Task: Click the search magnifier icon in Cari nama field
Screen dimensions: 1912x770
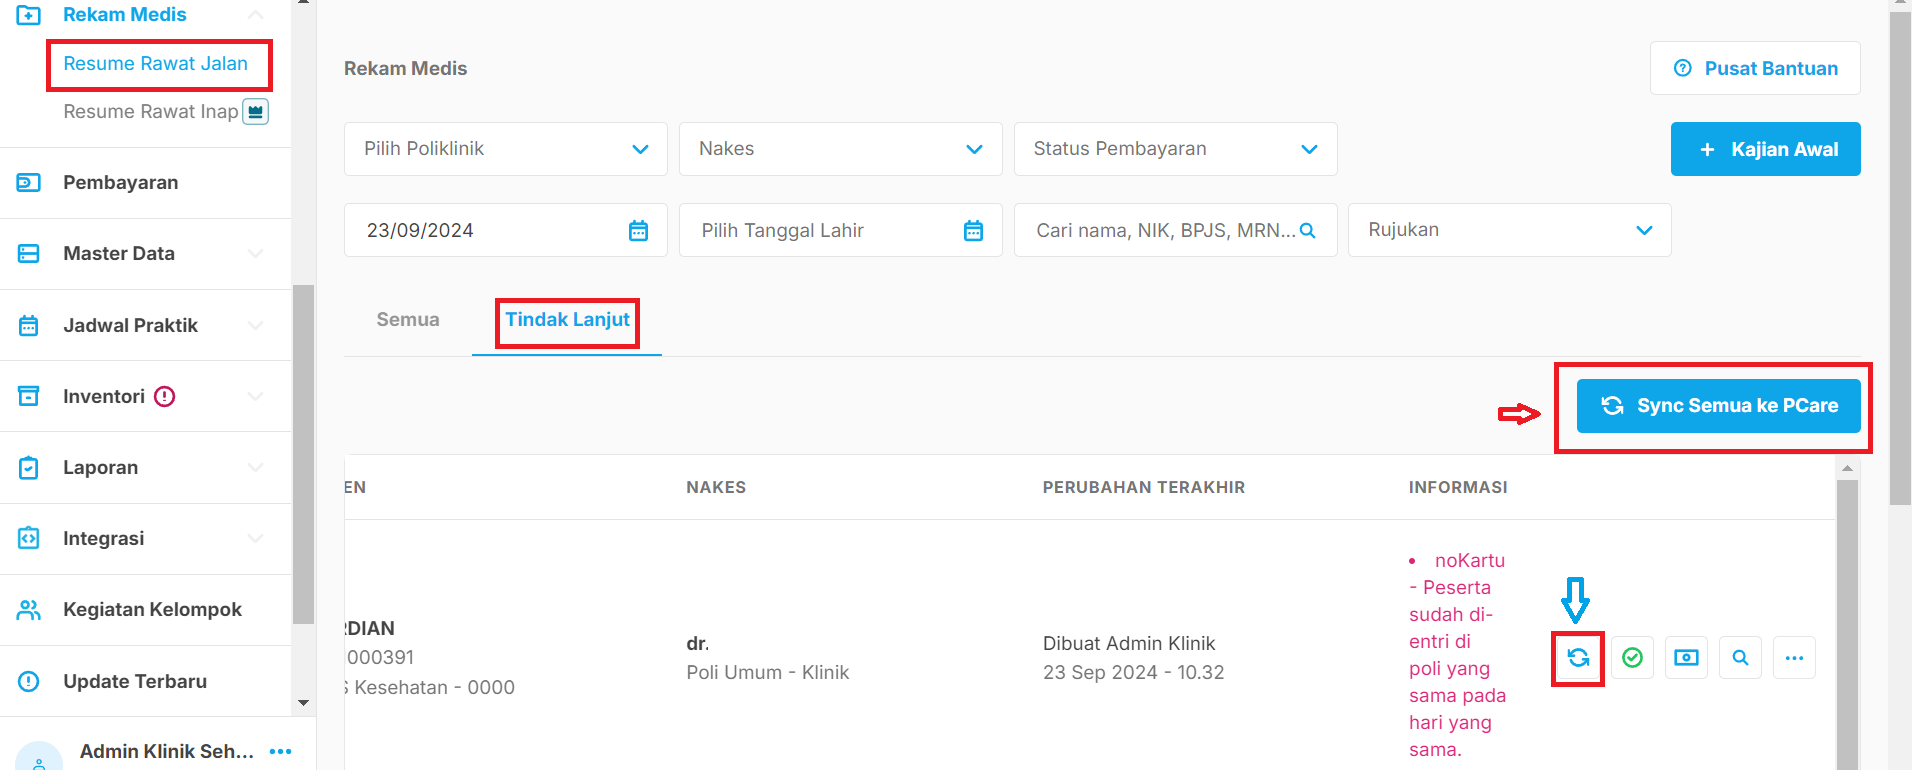Action: point(1307,231)
